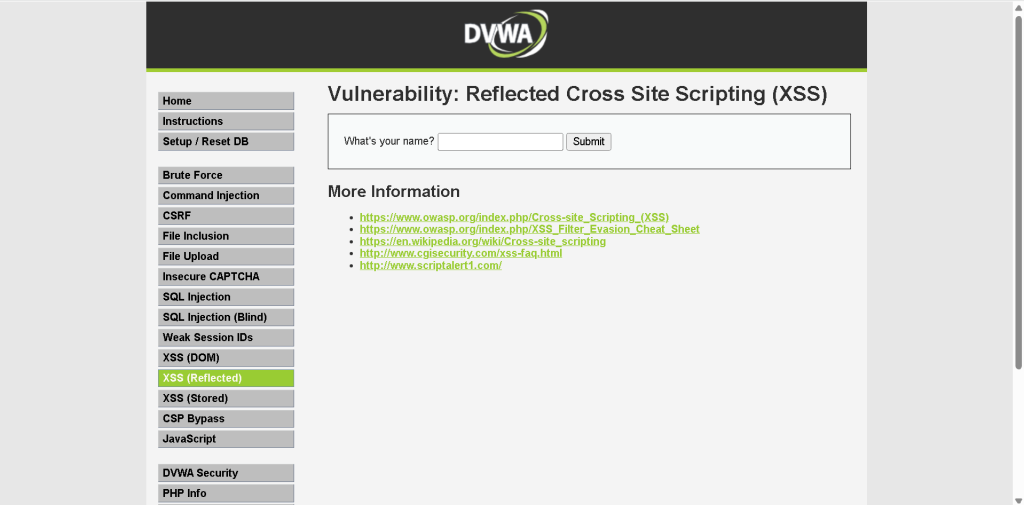Click the Submit button
1024x505 pixels.
[x=588, y=142]
